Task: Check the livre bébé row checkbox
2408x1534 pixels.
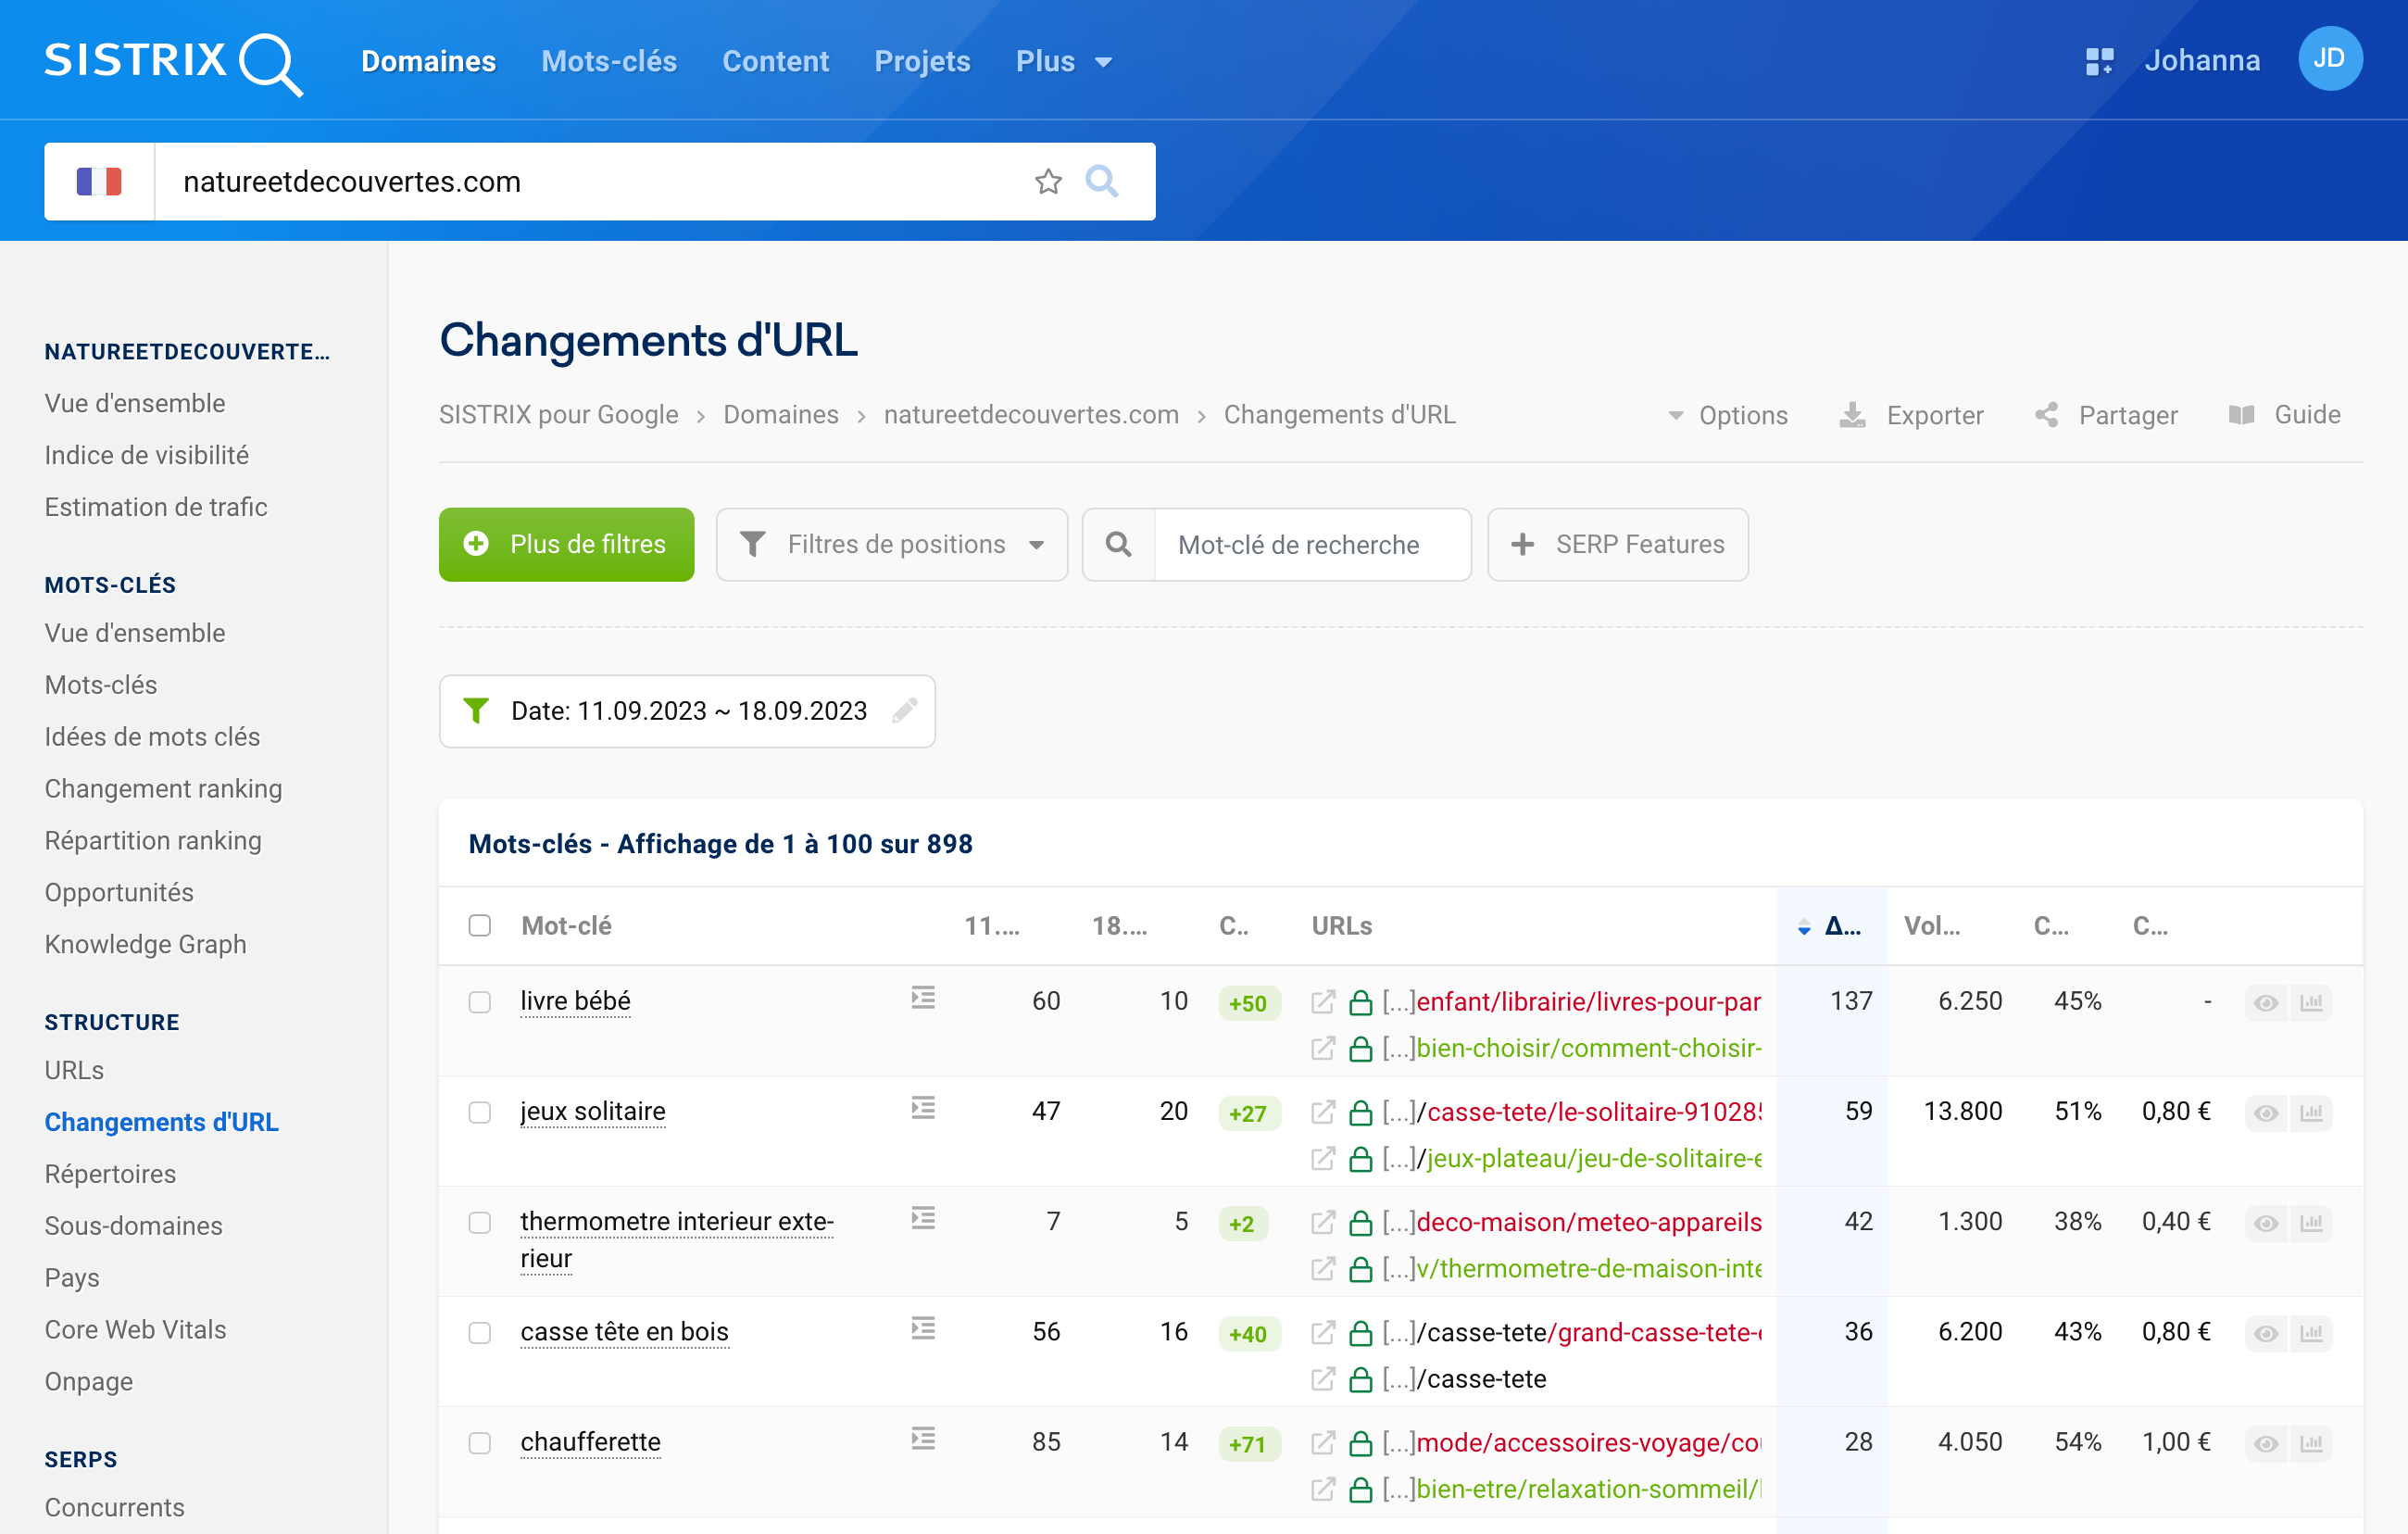Action: (480, 1002)
